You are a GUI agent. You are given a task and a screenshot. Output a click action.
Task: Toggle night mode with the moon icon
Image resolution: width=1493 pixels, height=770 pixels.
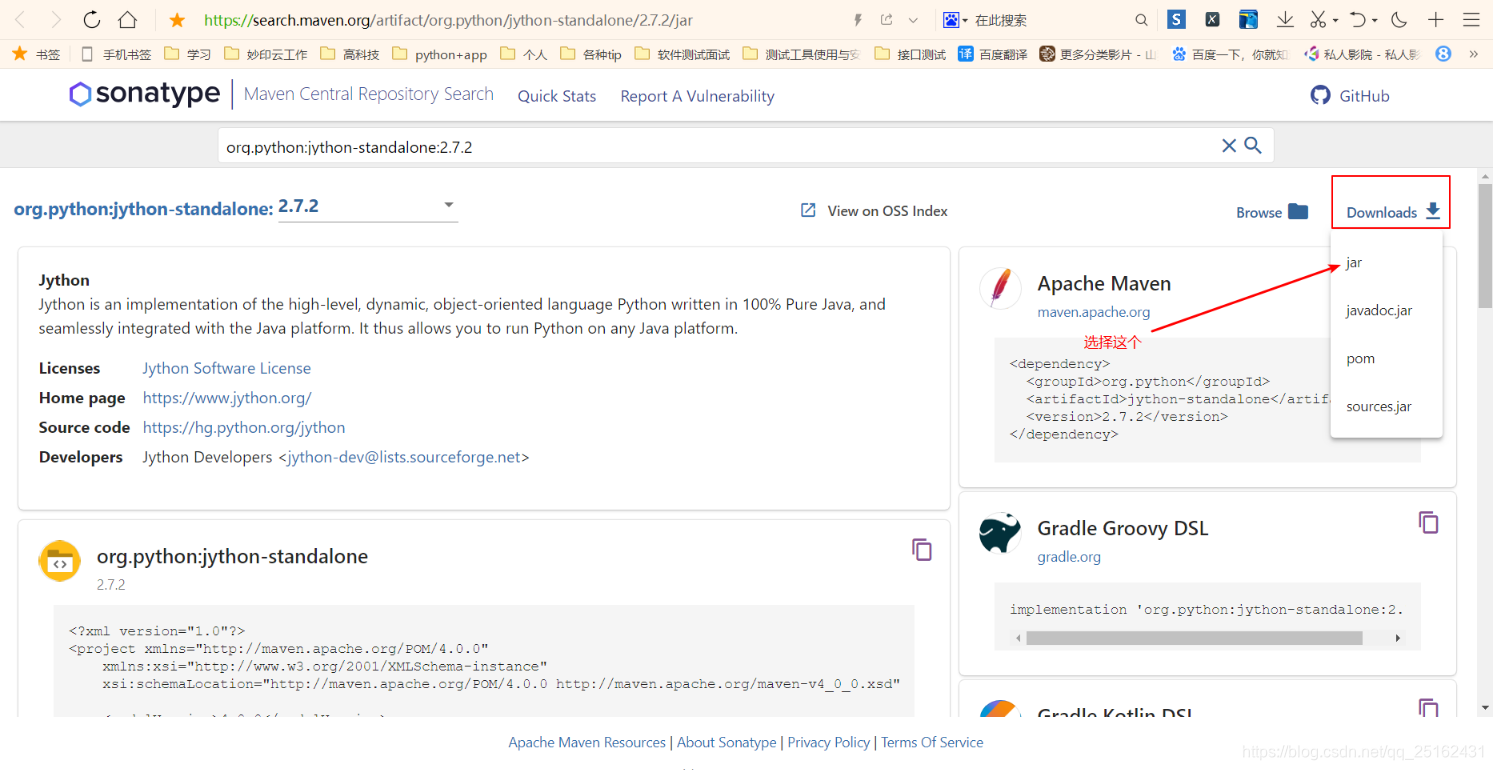coord(1399,20)
